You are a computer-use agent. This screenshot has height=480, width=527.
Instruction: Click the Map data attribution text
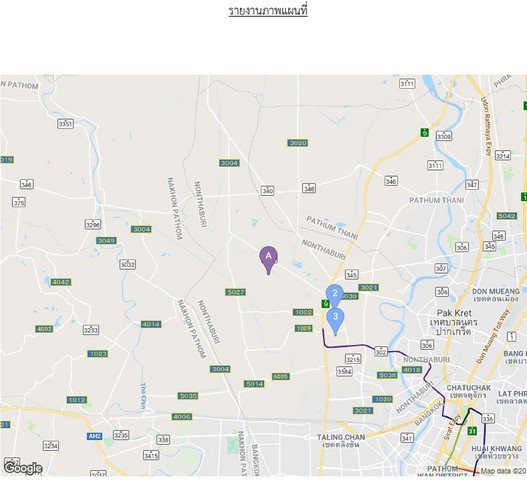click(x=503, y=471)
